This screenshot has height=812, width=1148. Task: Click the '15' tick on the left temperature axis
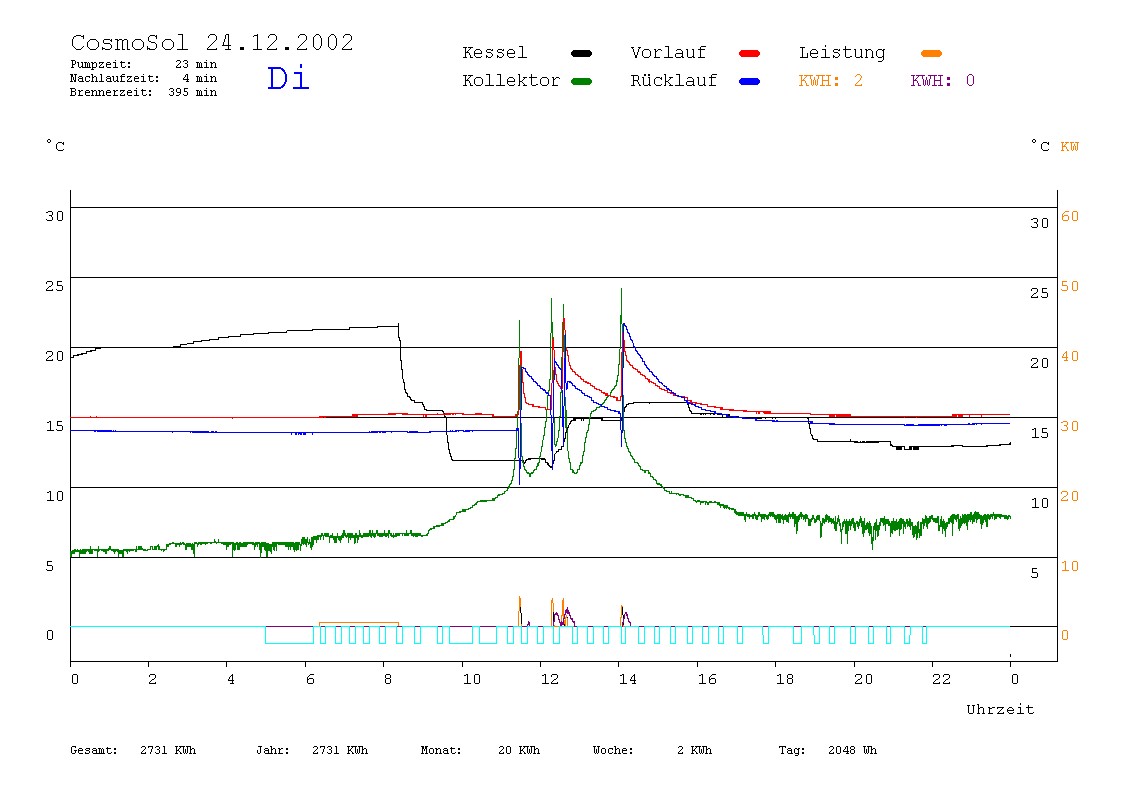[x=55, y=426]
